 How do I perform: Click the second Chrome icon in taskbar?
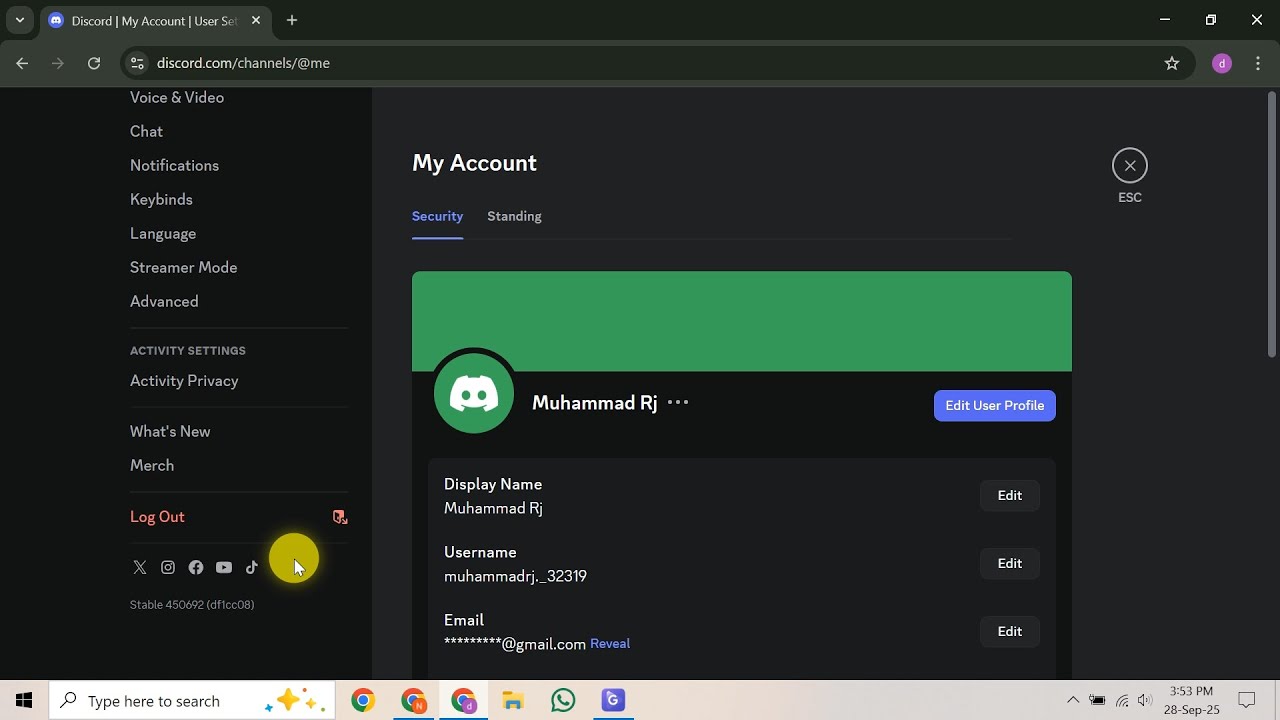(413, 701)
